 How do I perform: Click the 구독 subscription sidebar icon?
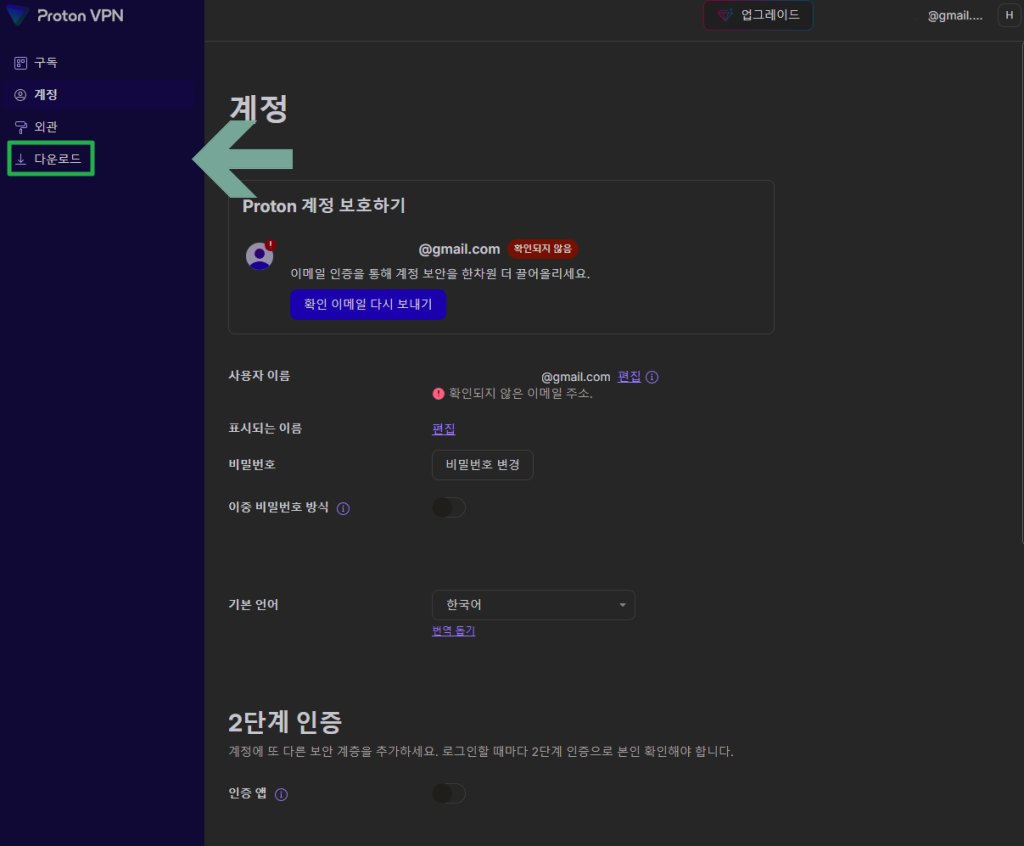click(x=20, y=63)
